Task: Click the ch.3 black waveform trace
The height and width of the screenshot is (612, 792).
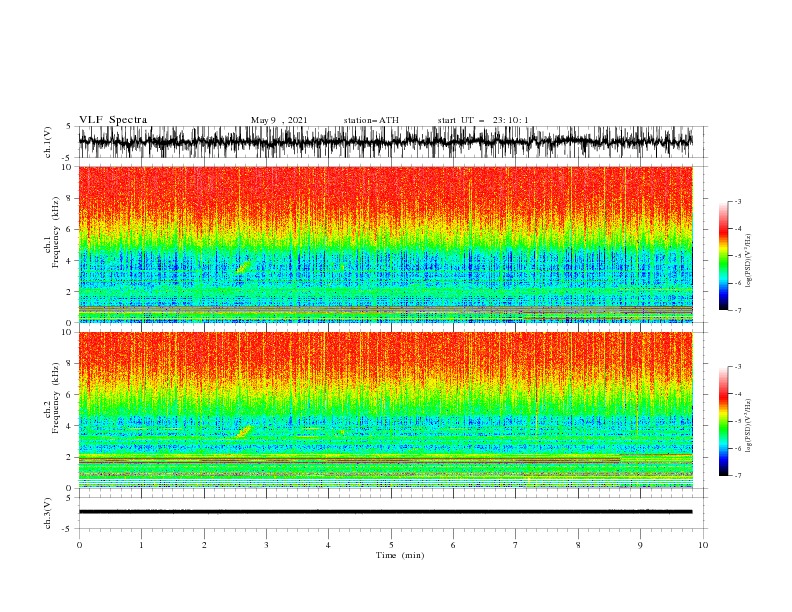Action: (x=385, y=512)
